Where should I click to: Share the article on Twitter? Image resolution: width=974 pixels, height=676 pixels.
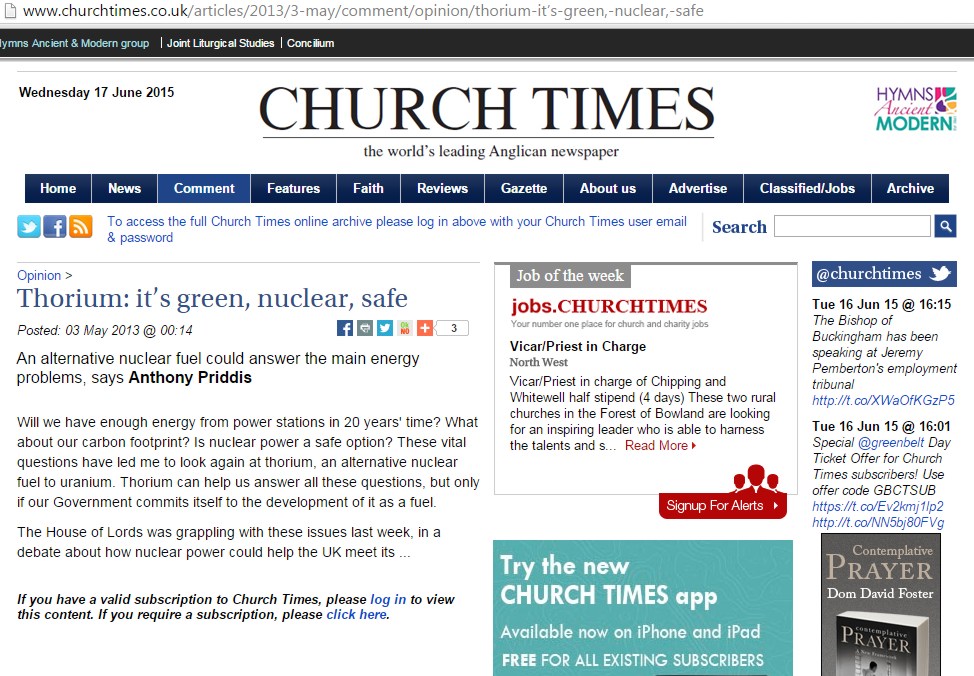385,328
